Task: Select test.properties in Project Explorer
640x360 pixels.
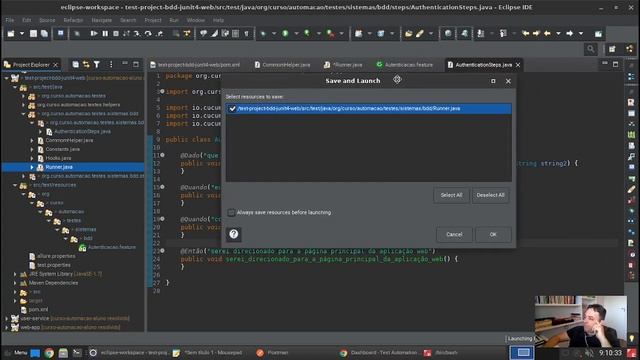Action: (54, 265)
